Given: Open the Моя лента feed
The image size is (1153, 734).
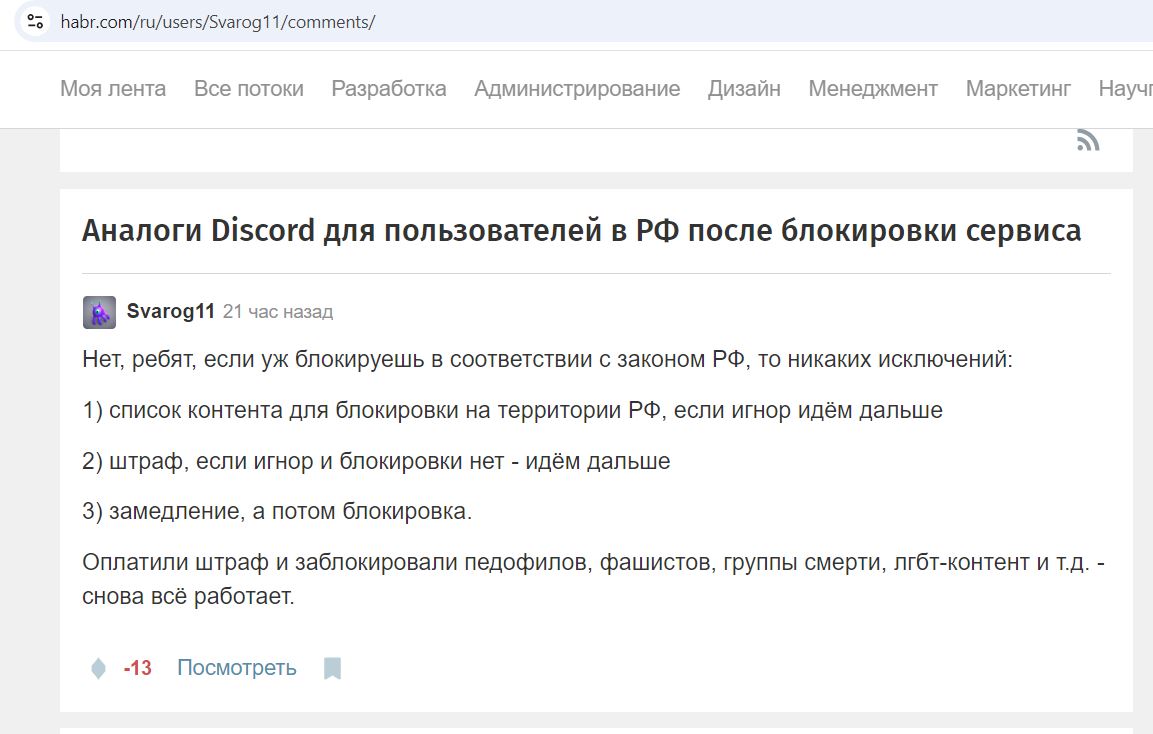Looking at the screenshot, I should pos(113,89).
